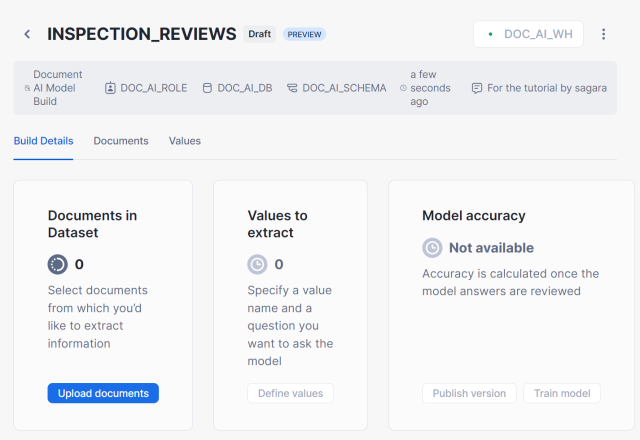Click the back arrow next to INSPECTION_REVIEWS
640x440 pixels.
[27, 34]
